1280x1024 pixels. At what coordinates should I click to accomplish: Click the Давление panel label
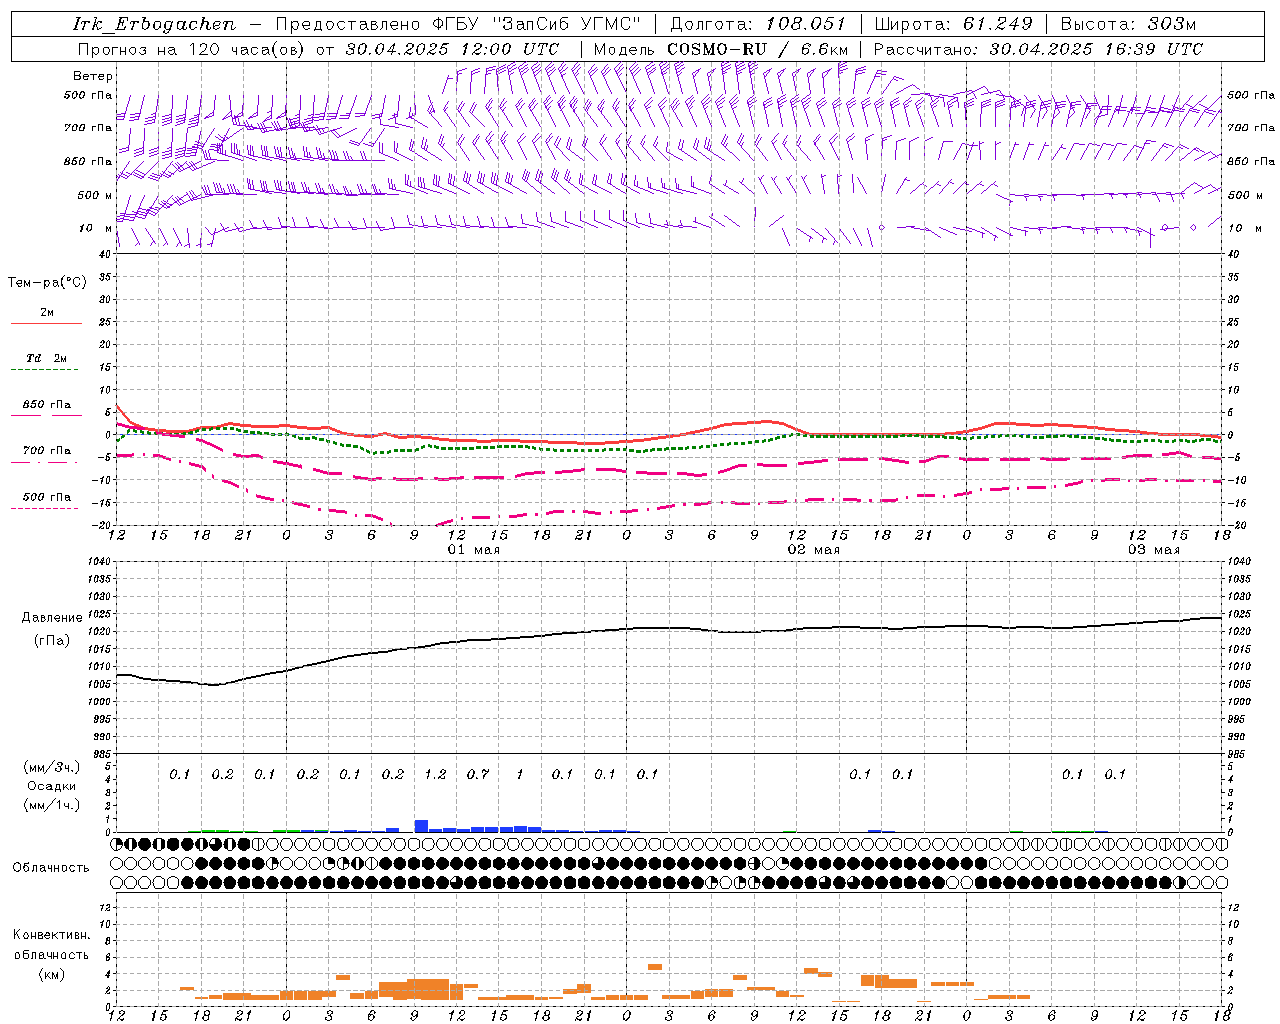[52, 618]
